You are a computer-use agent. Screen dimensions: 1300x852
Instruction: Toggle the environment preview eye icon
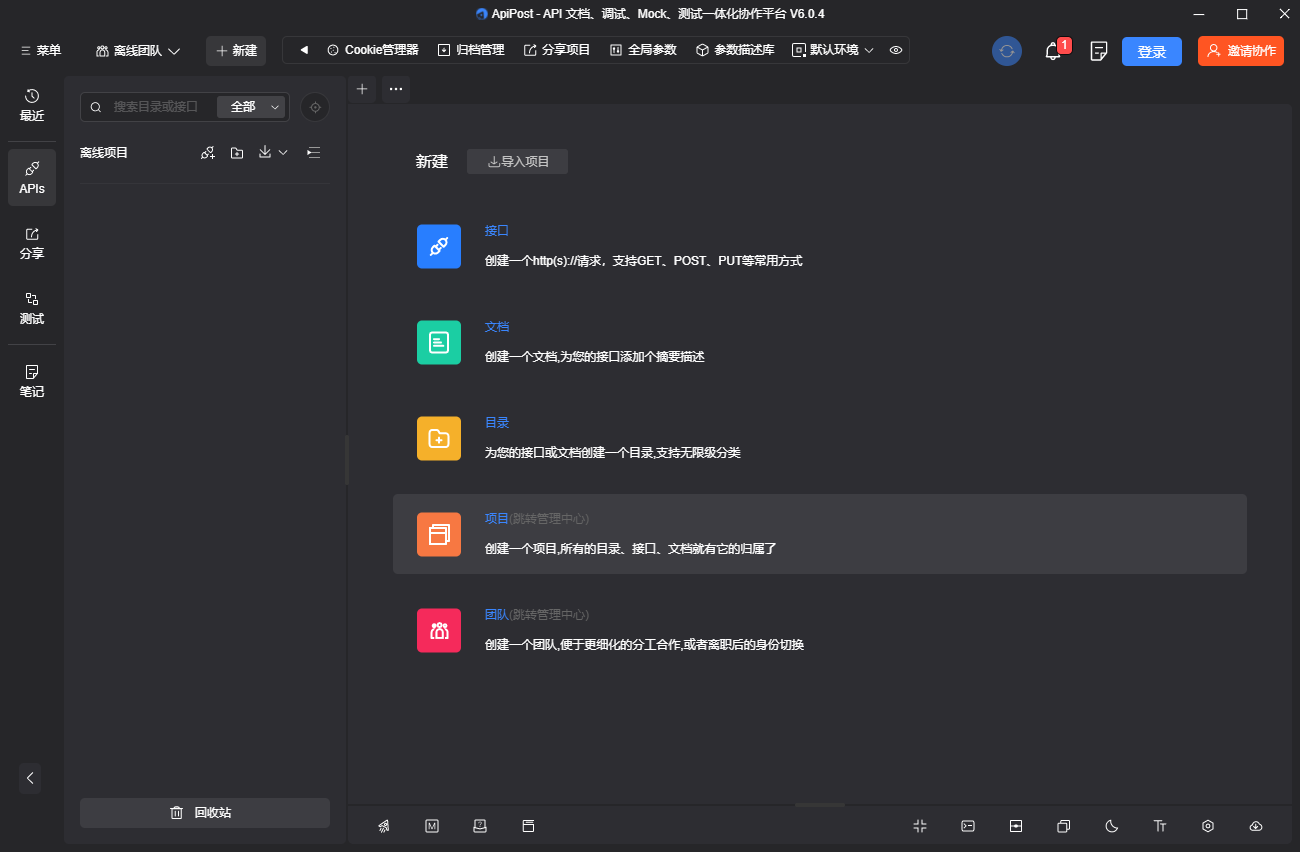coord(895,49)
